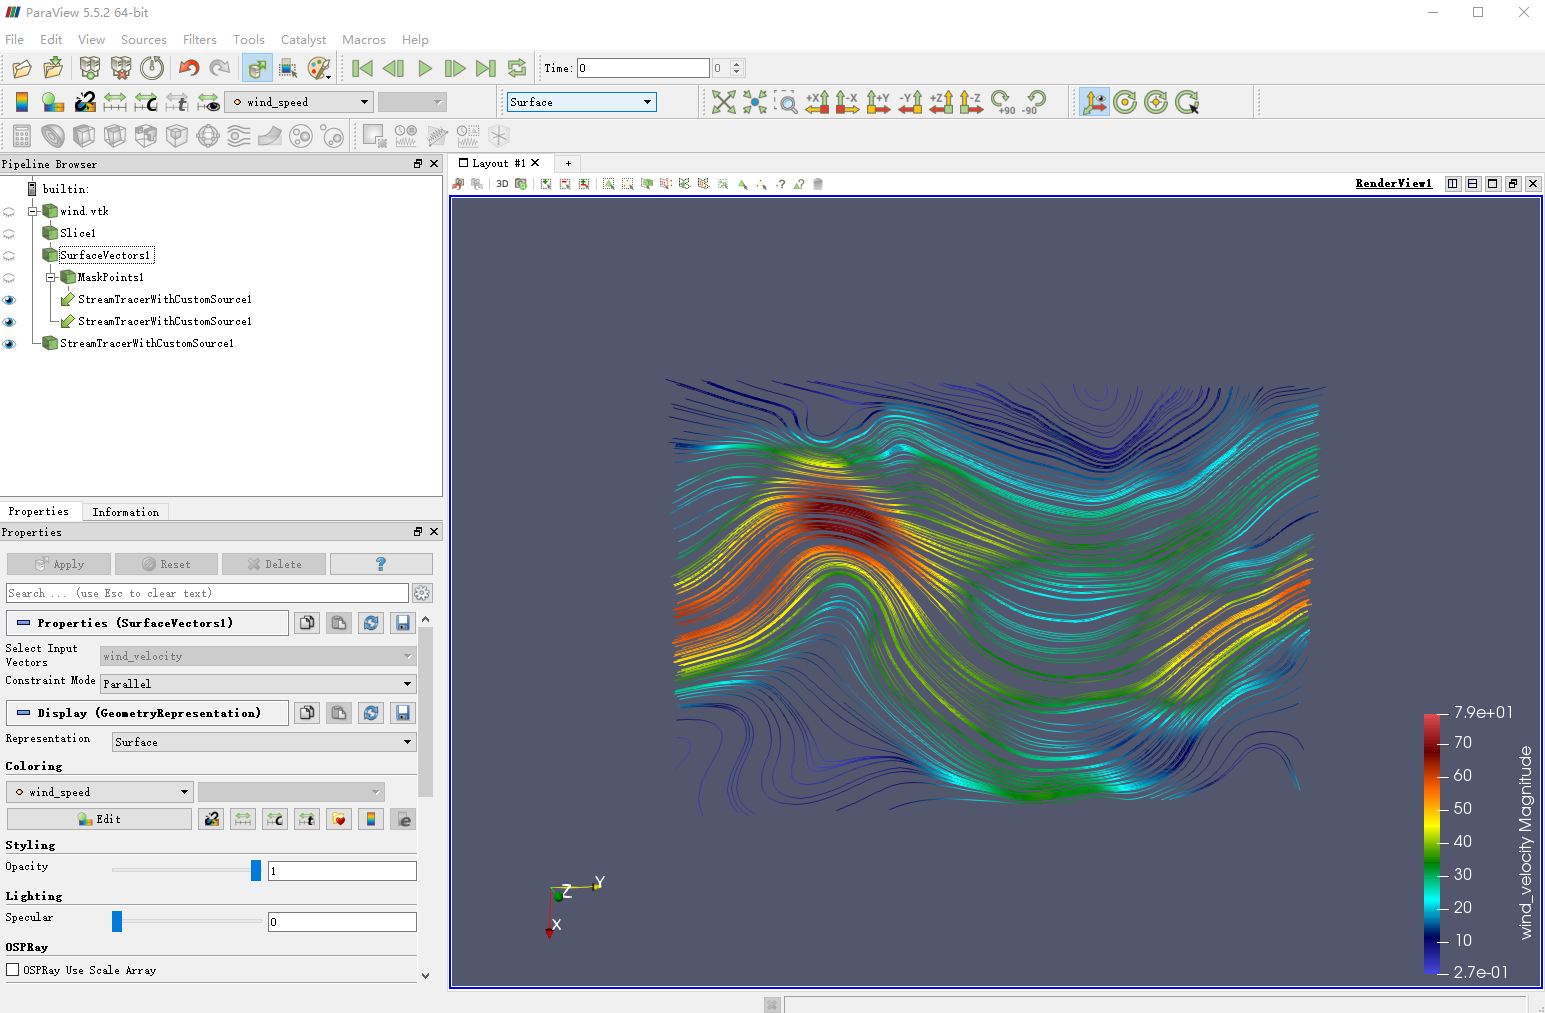The width and height of the screenshot is (1545, 1013).
Task: Enable OSPRay Use Scale Array checkbox
Action: (13, 970)
